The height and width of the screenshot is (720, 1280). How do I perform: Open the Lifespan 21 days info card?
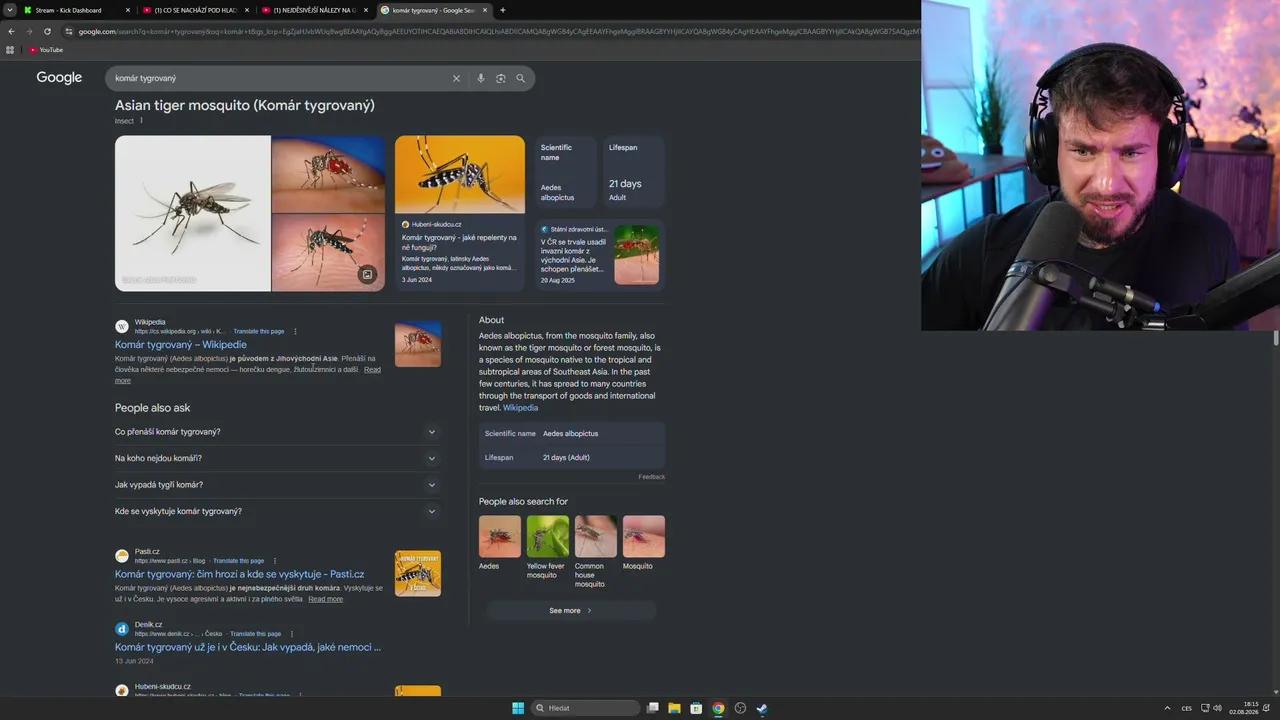pos(633,174)
